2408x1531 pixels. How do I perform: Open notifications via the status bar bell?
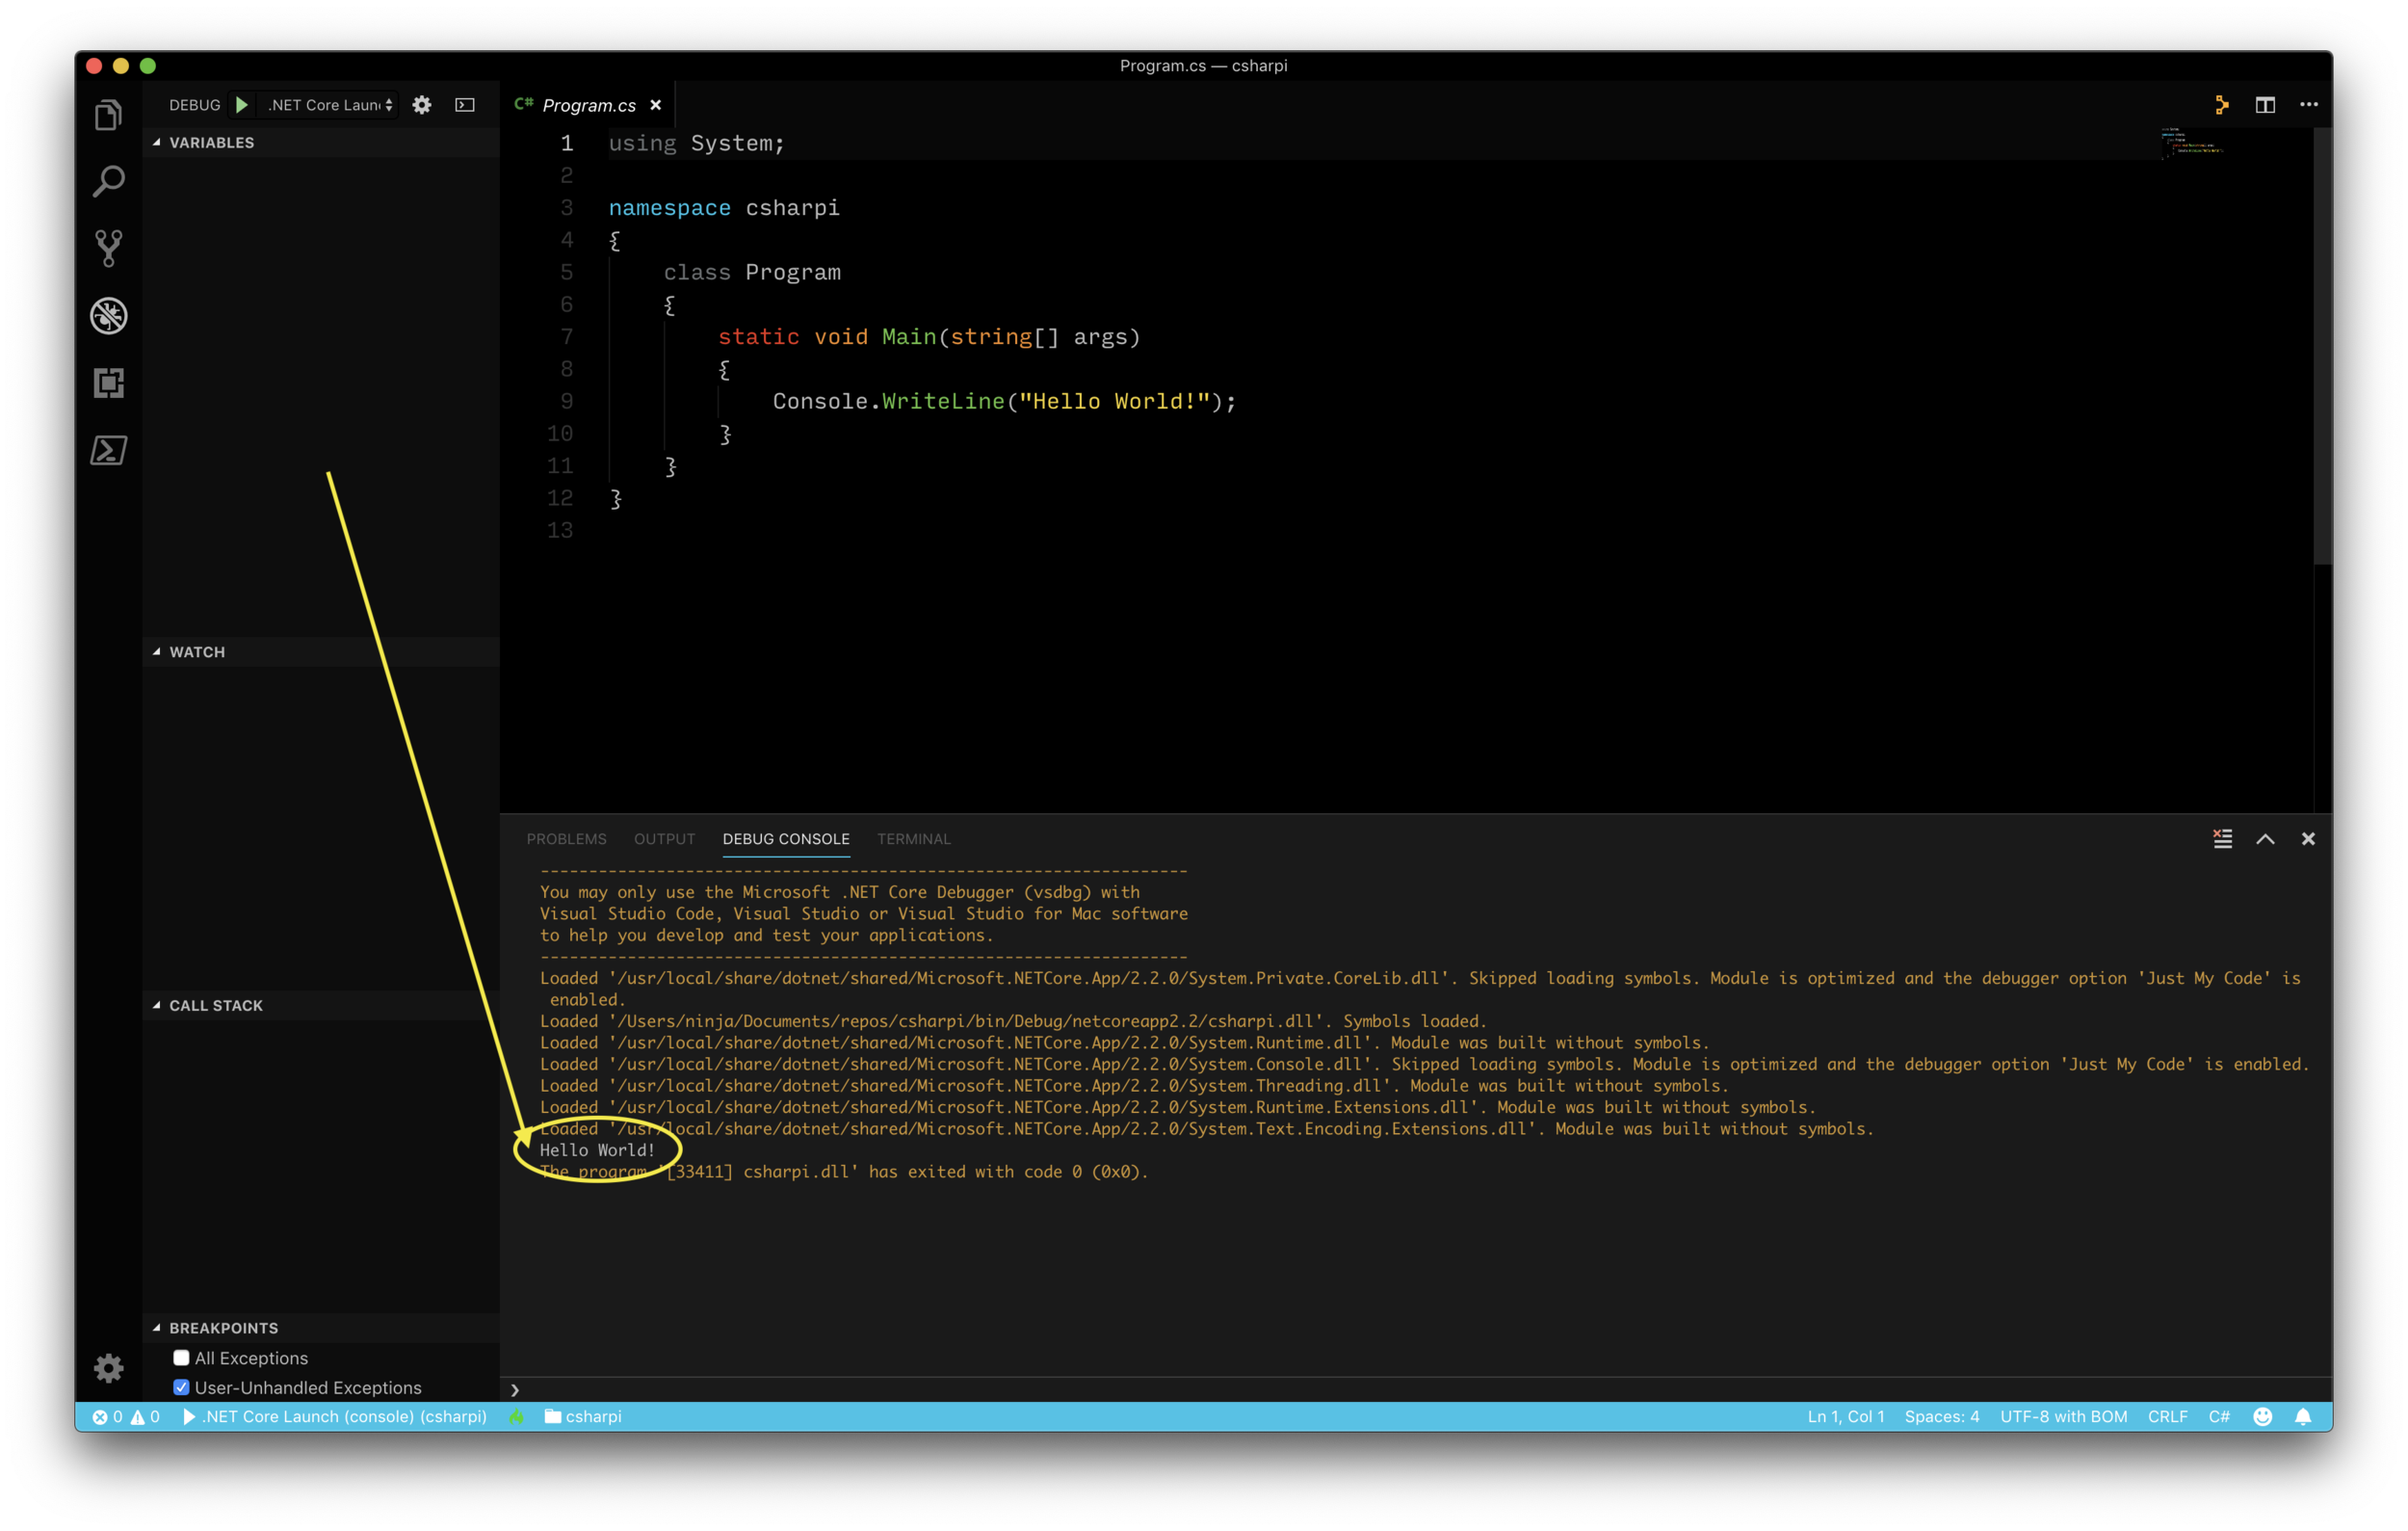point(2302,1416)
